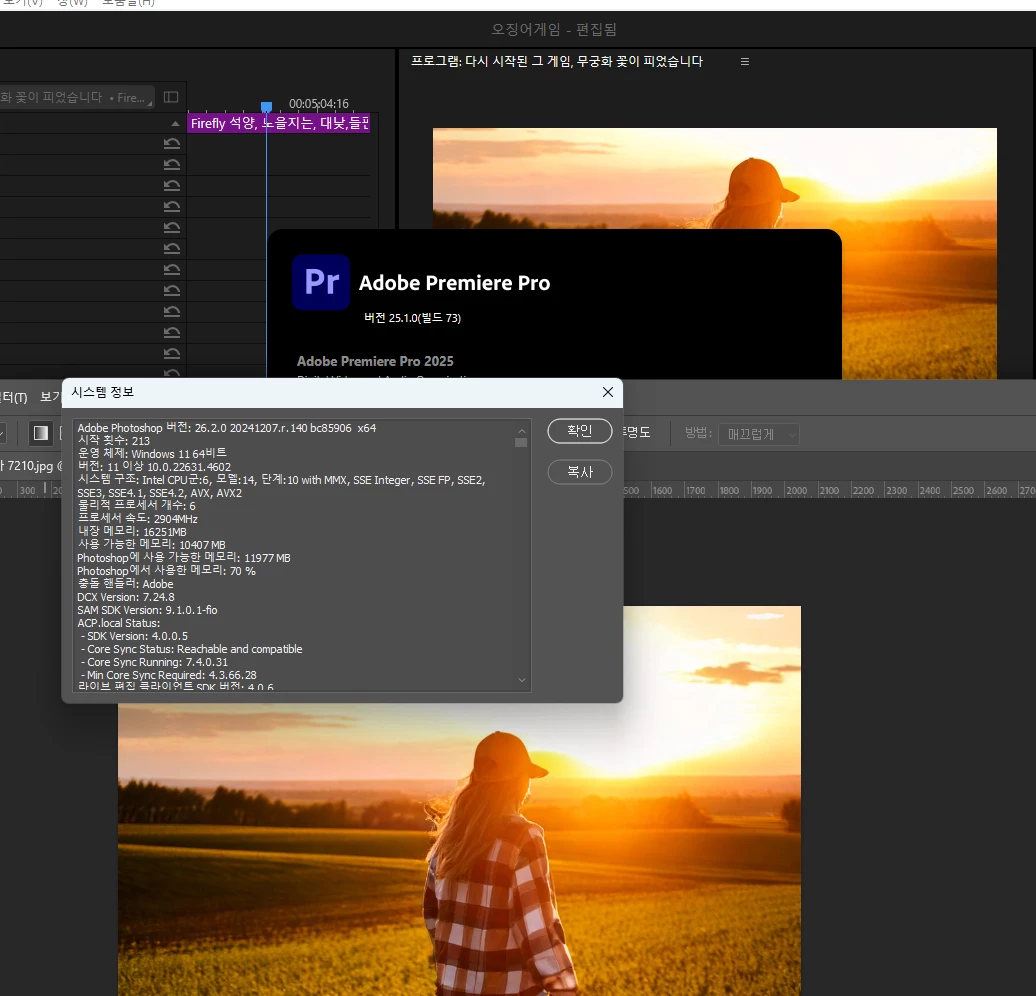The width and height of the screenshot is (1036, 996).
Task: Click the line '사용 가능한 메모리: 10407 MB'
Action: click(x=151, y=545)
